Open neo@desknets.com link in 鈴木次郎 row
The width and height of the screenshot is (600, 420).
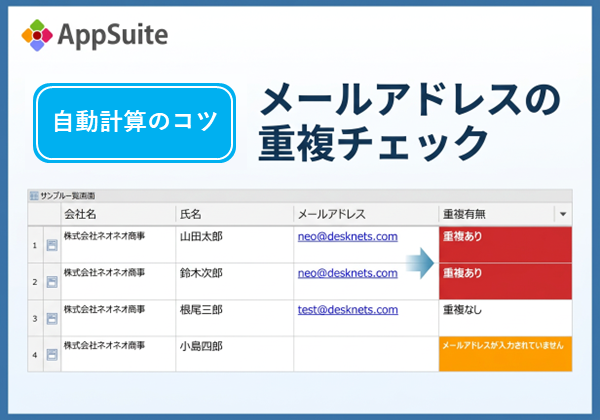point(347,273)
